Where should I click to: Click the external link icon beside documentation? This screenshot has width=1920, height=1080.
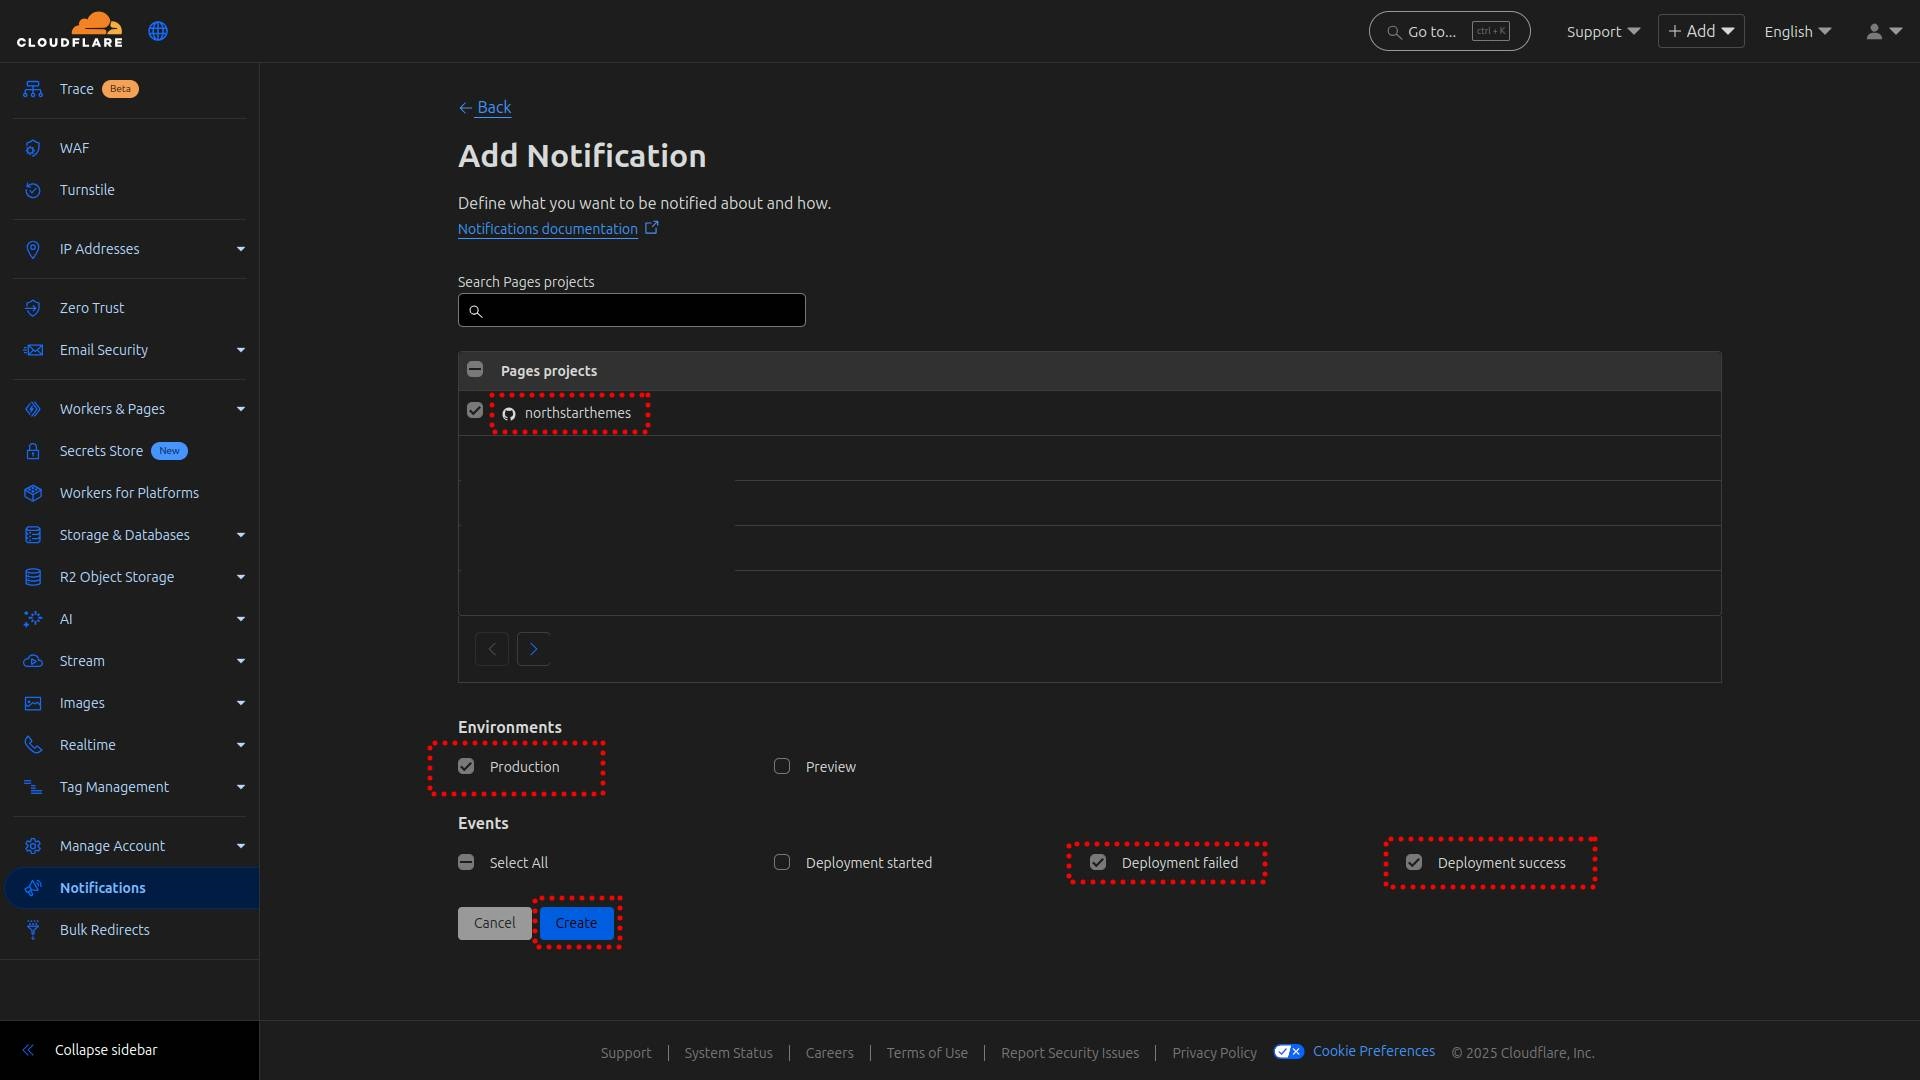pyautogui.click(x=651, y=228)
